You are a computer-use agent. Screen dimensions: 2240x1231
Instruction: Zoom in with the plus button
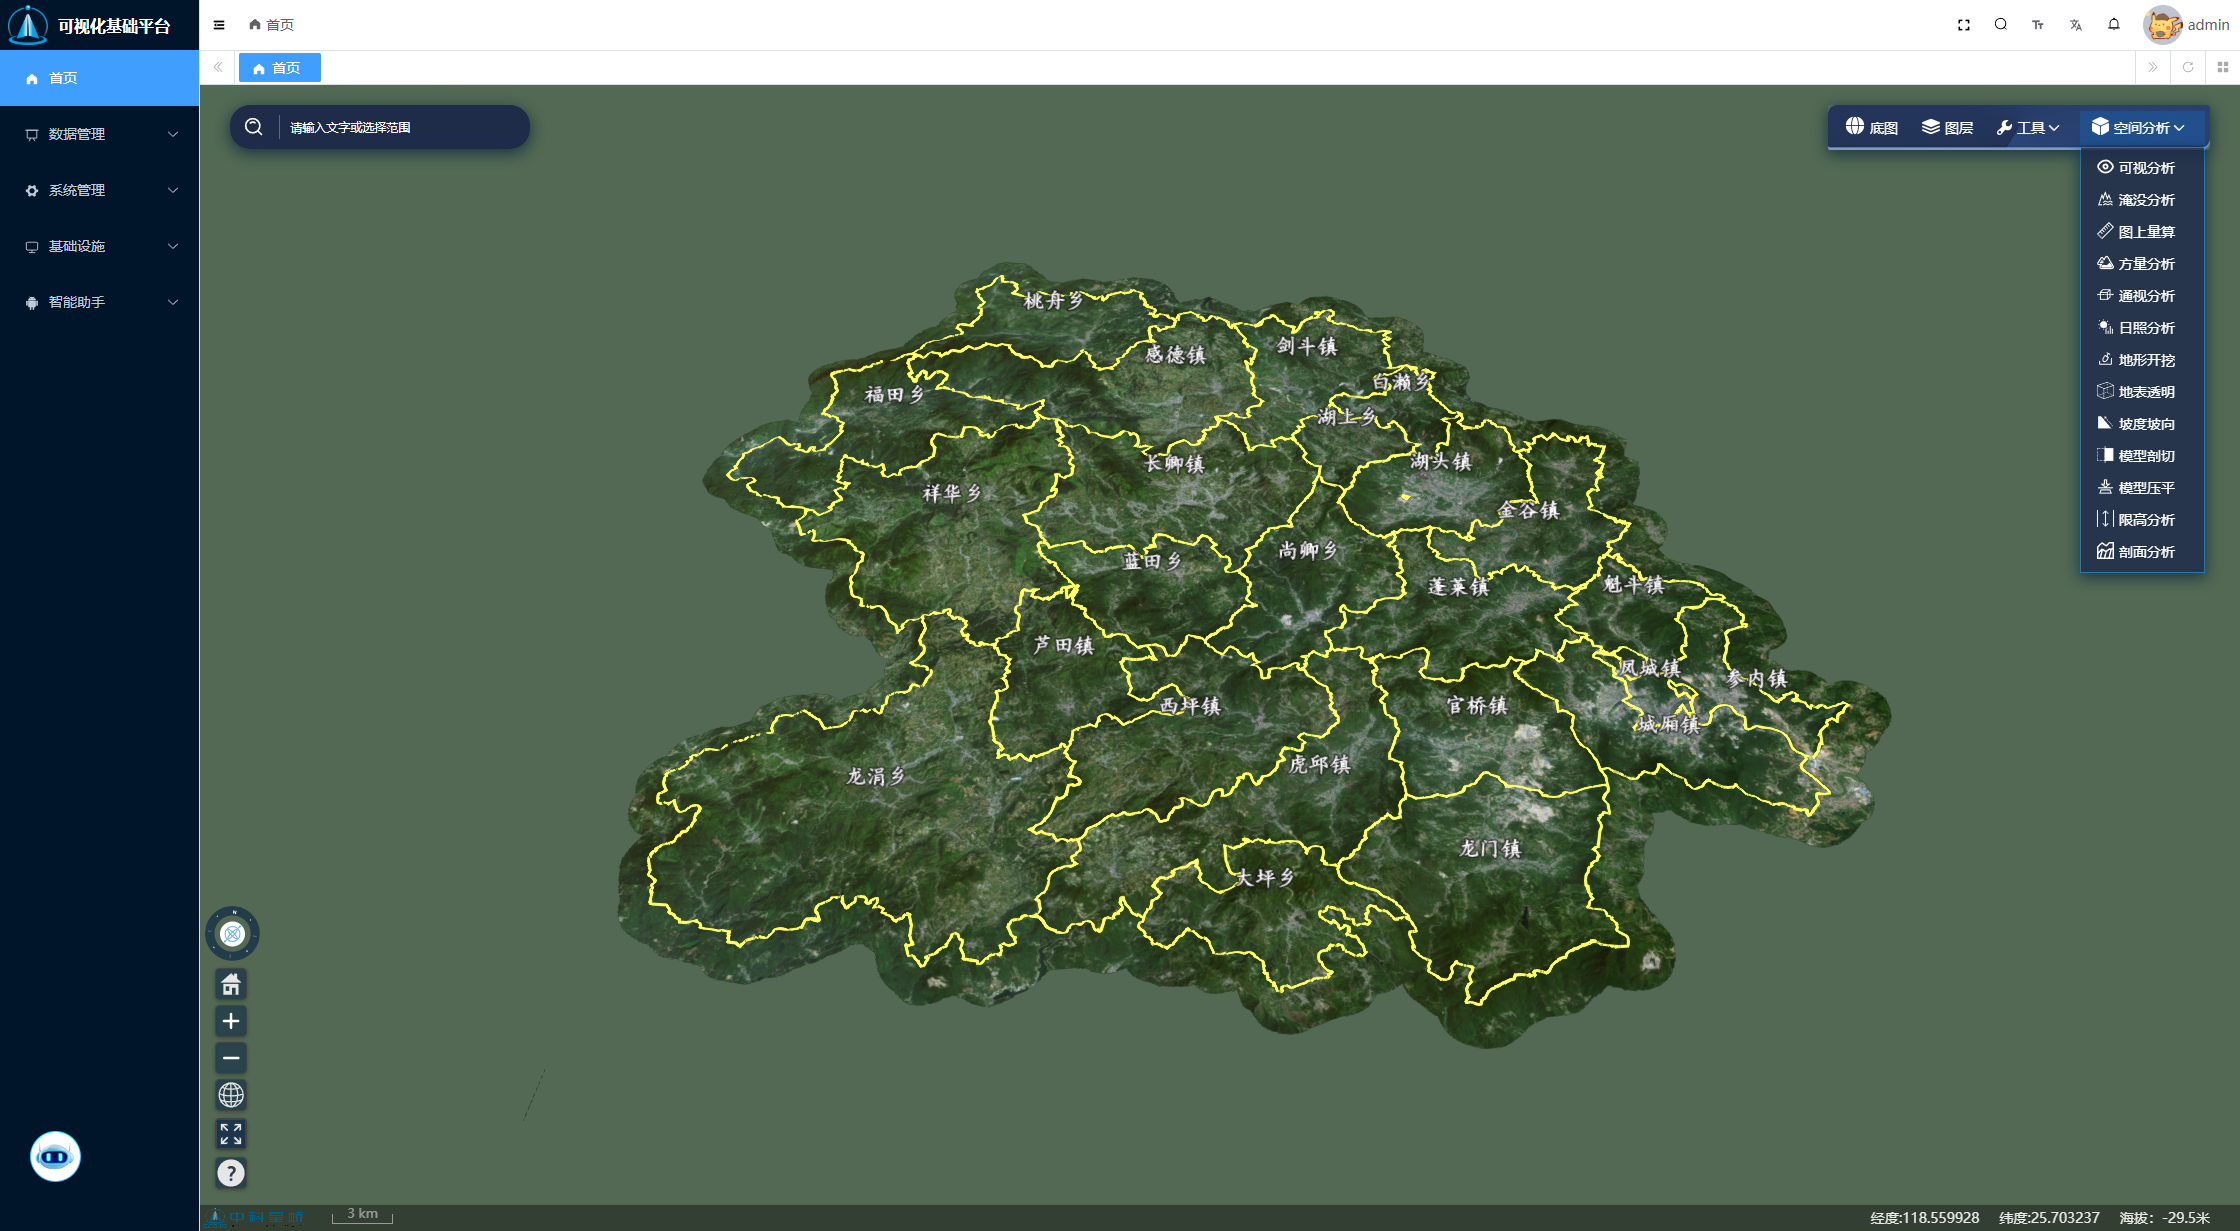point(231,1021)
